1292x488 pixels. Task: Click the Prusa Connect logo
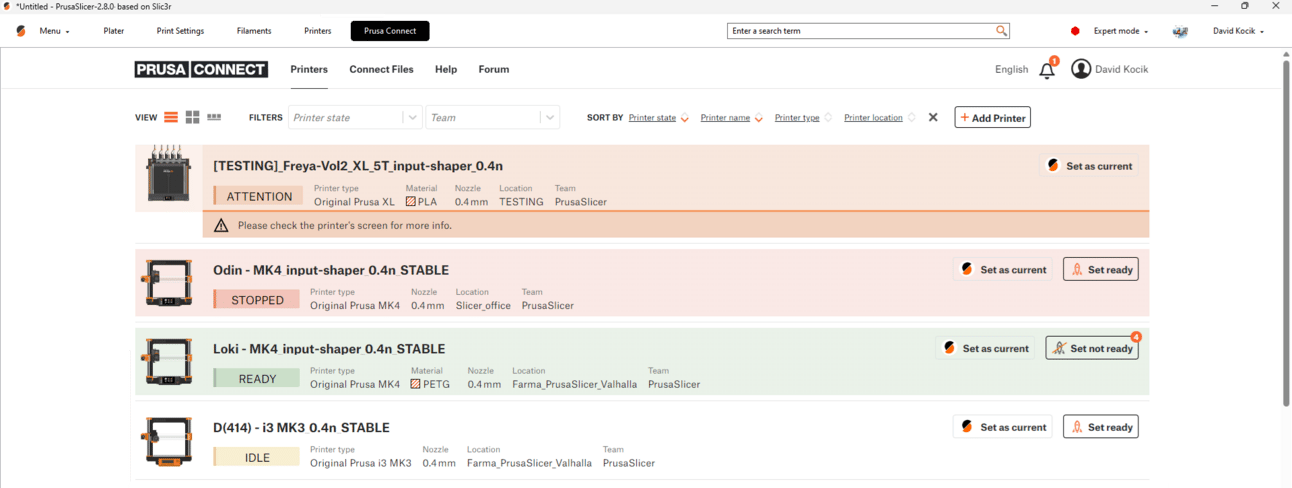point(201,69)
